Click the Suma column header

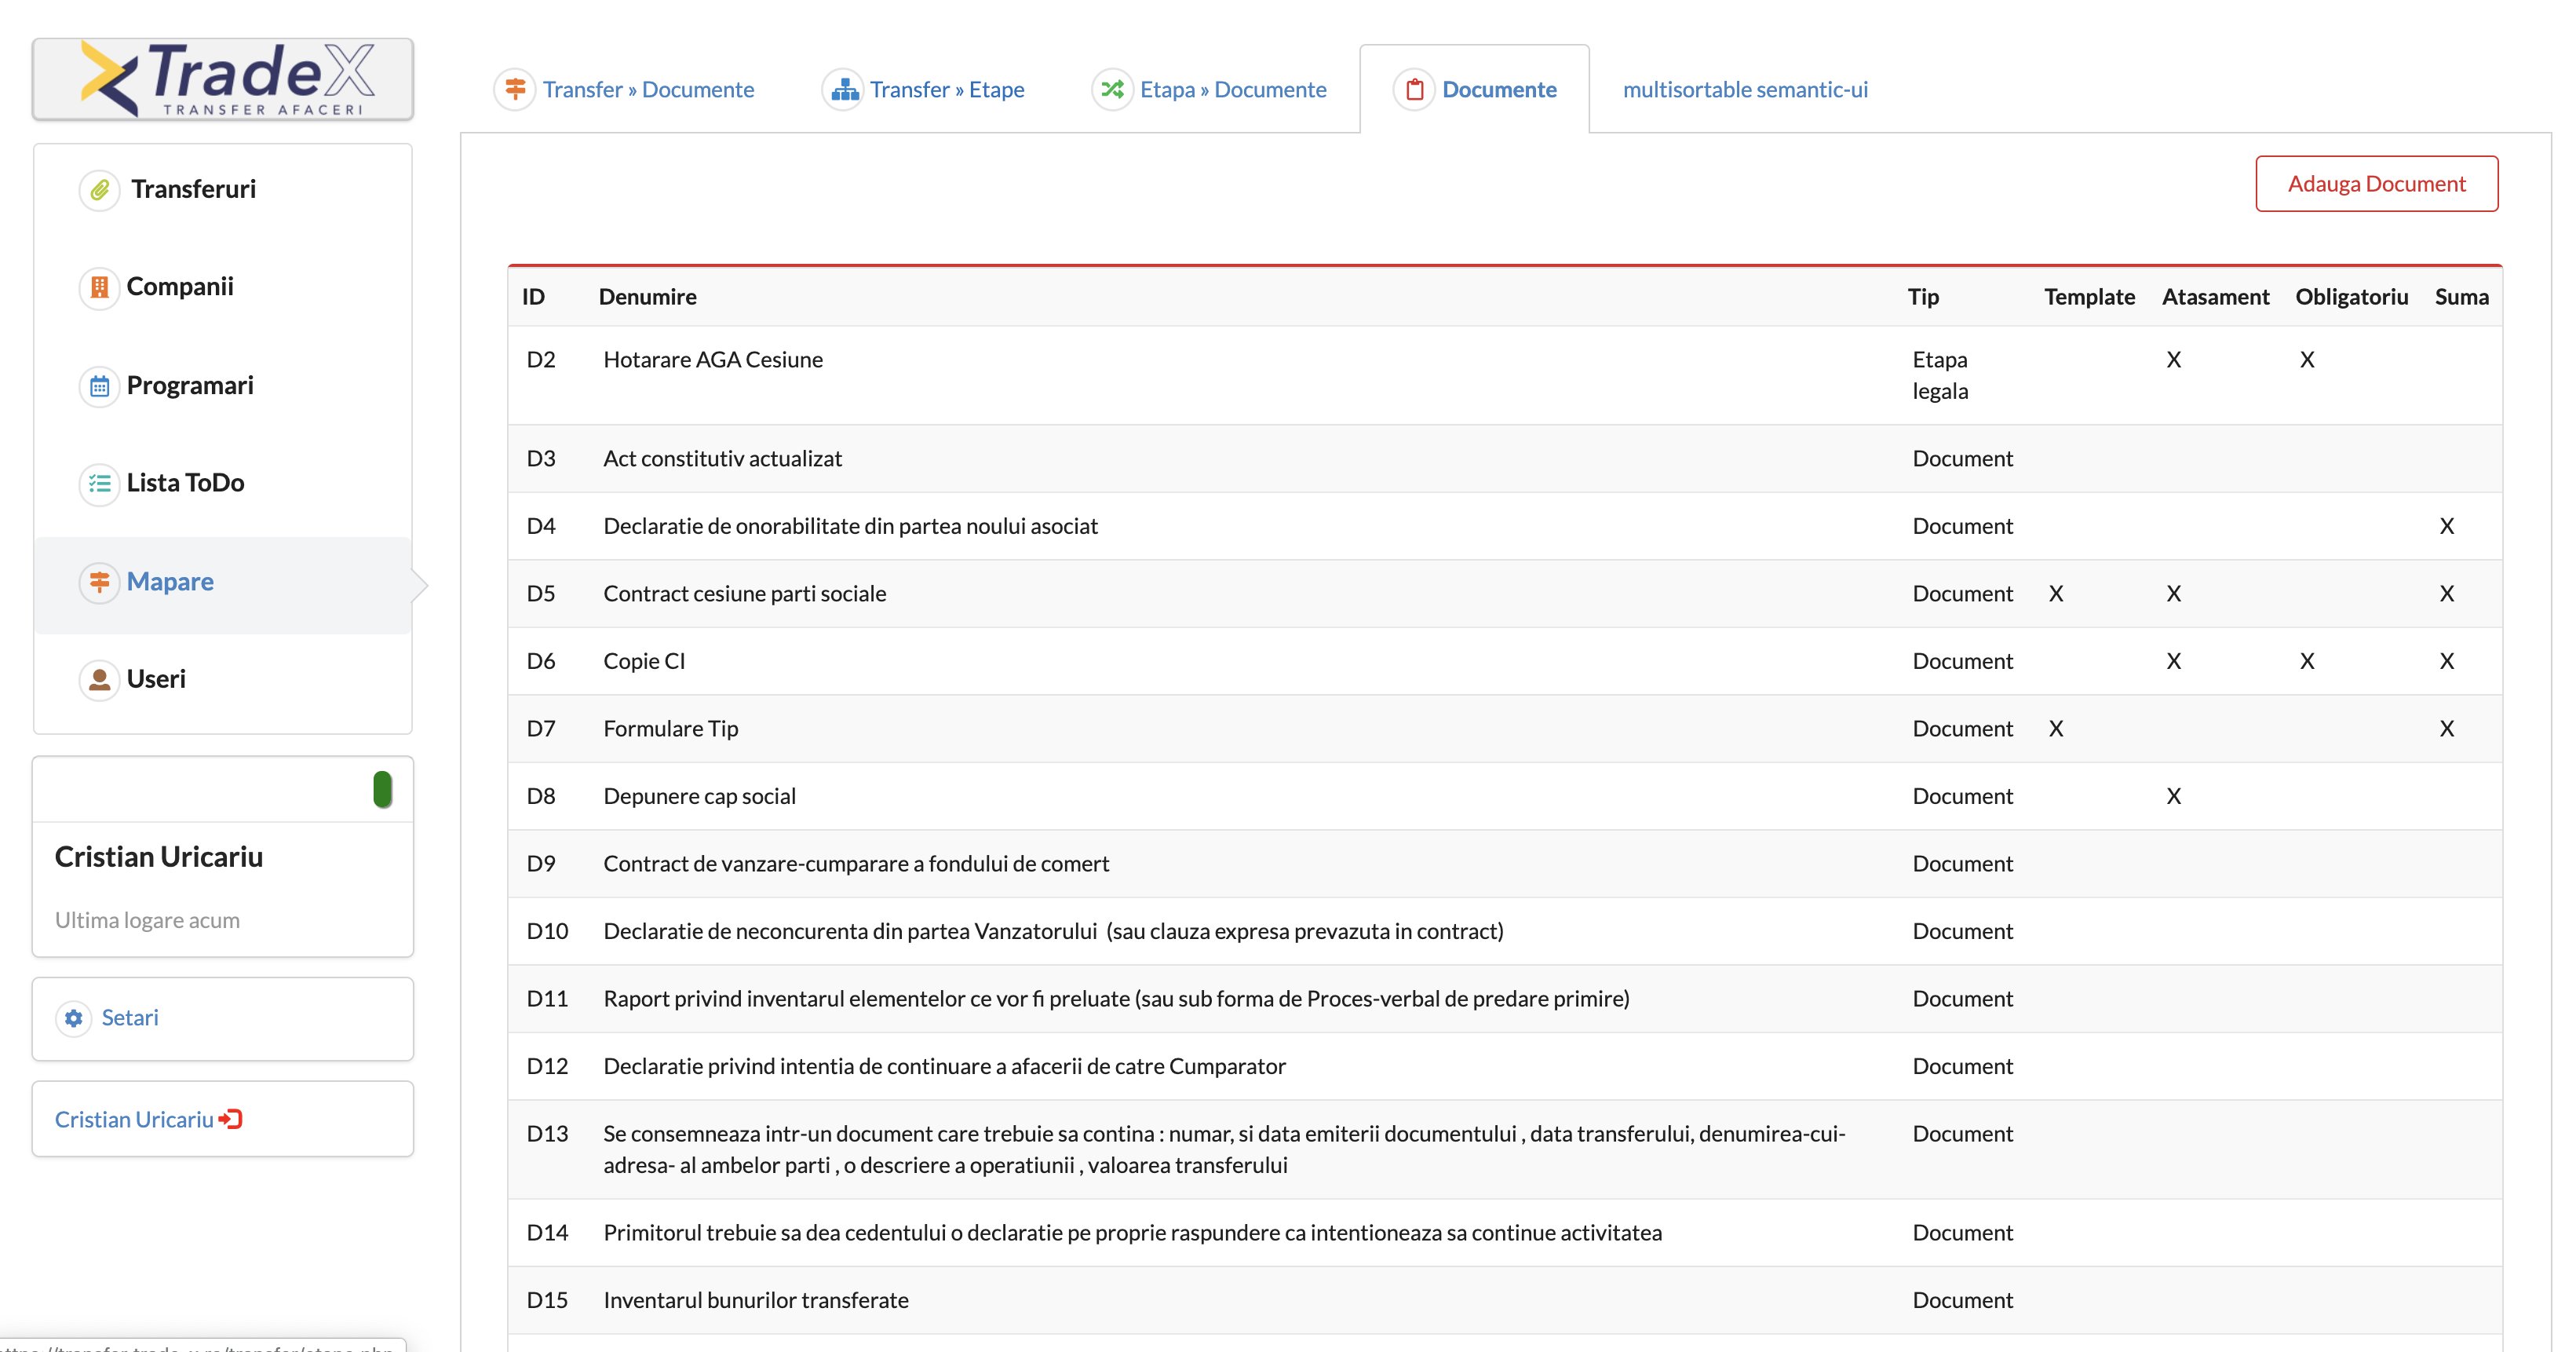(x=2461, y=297)
